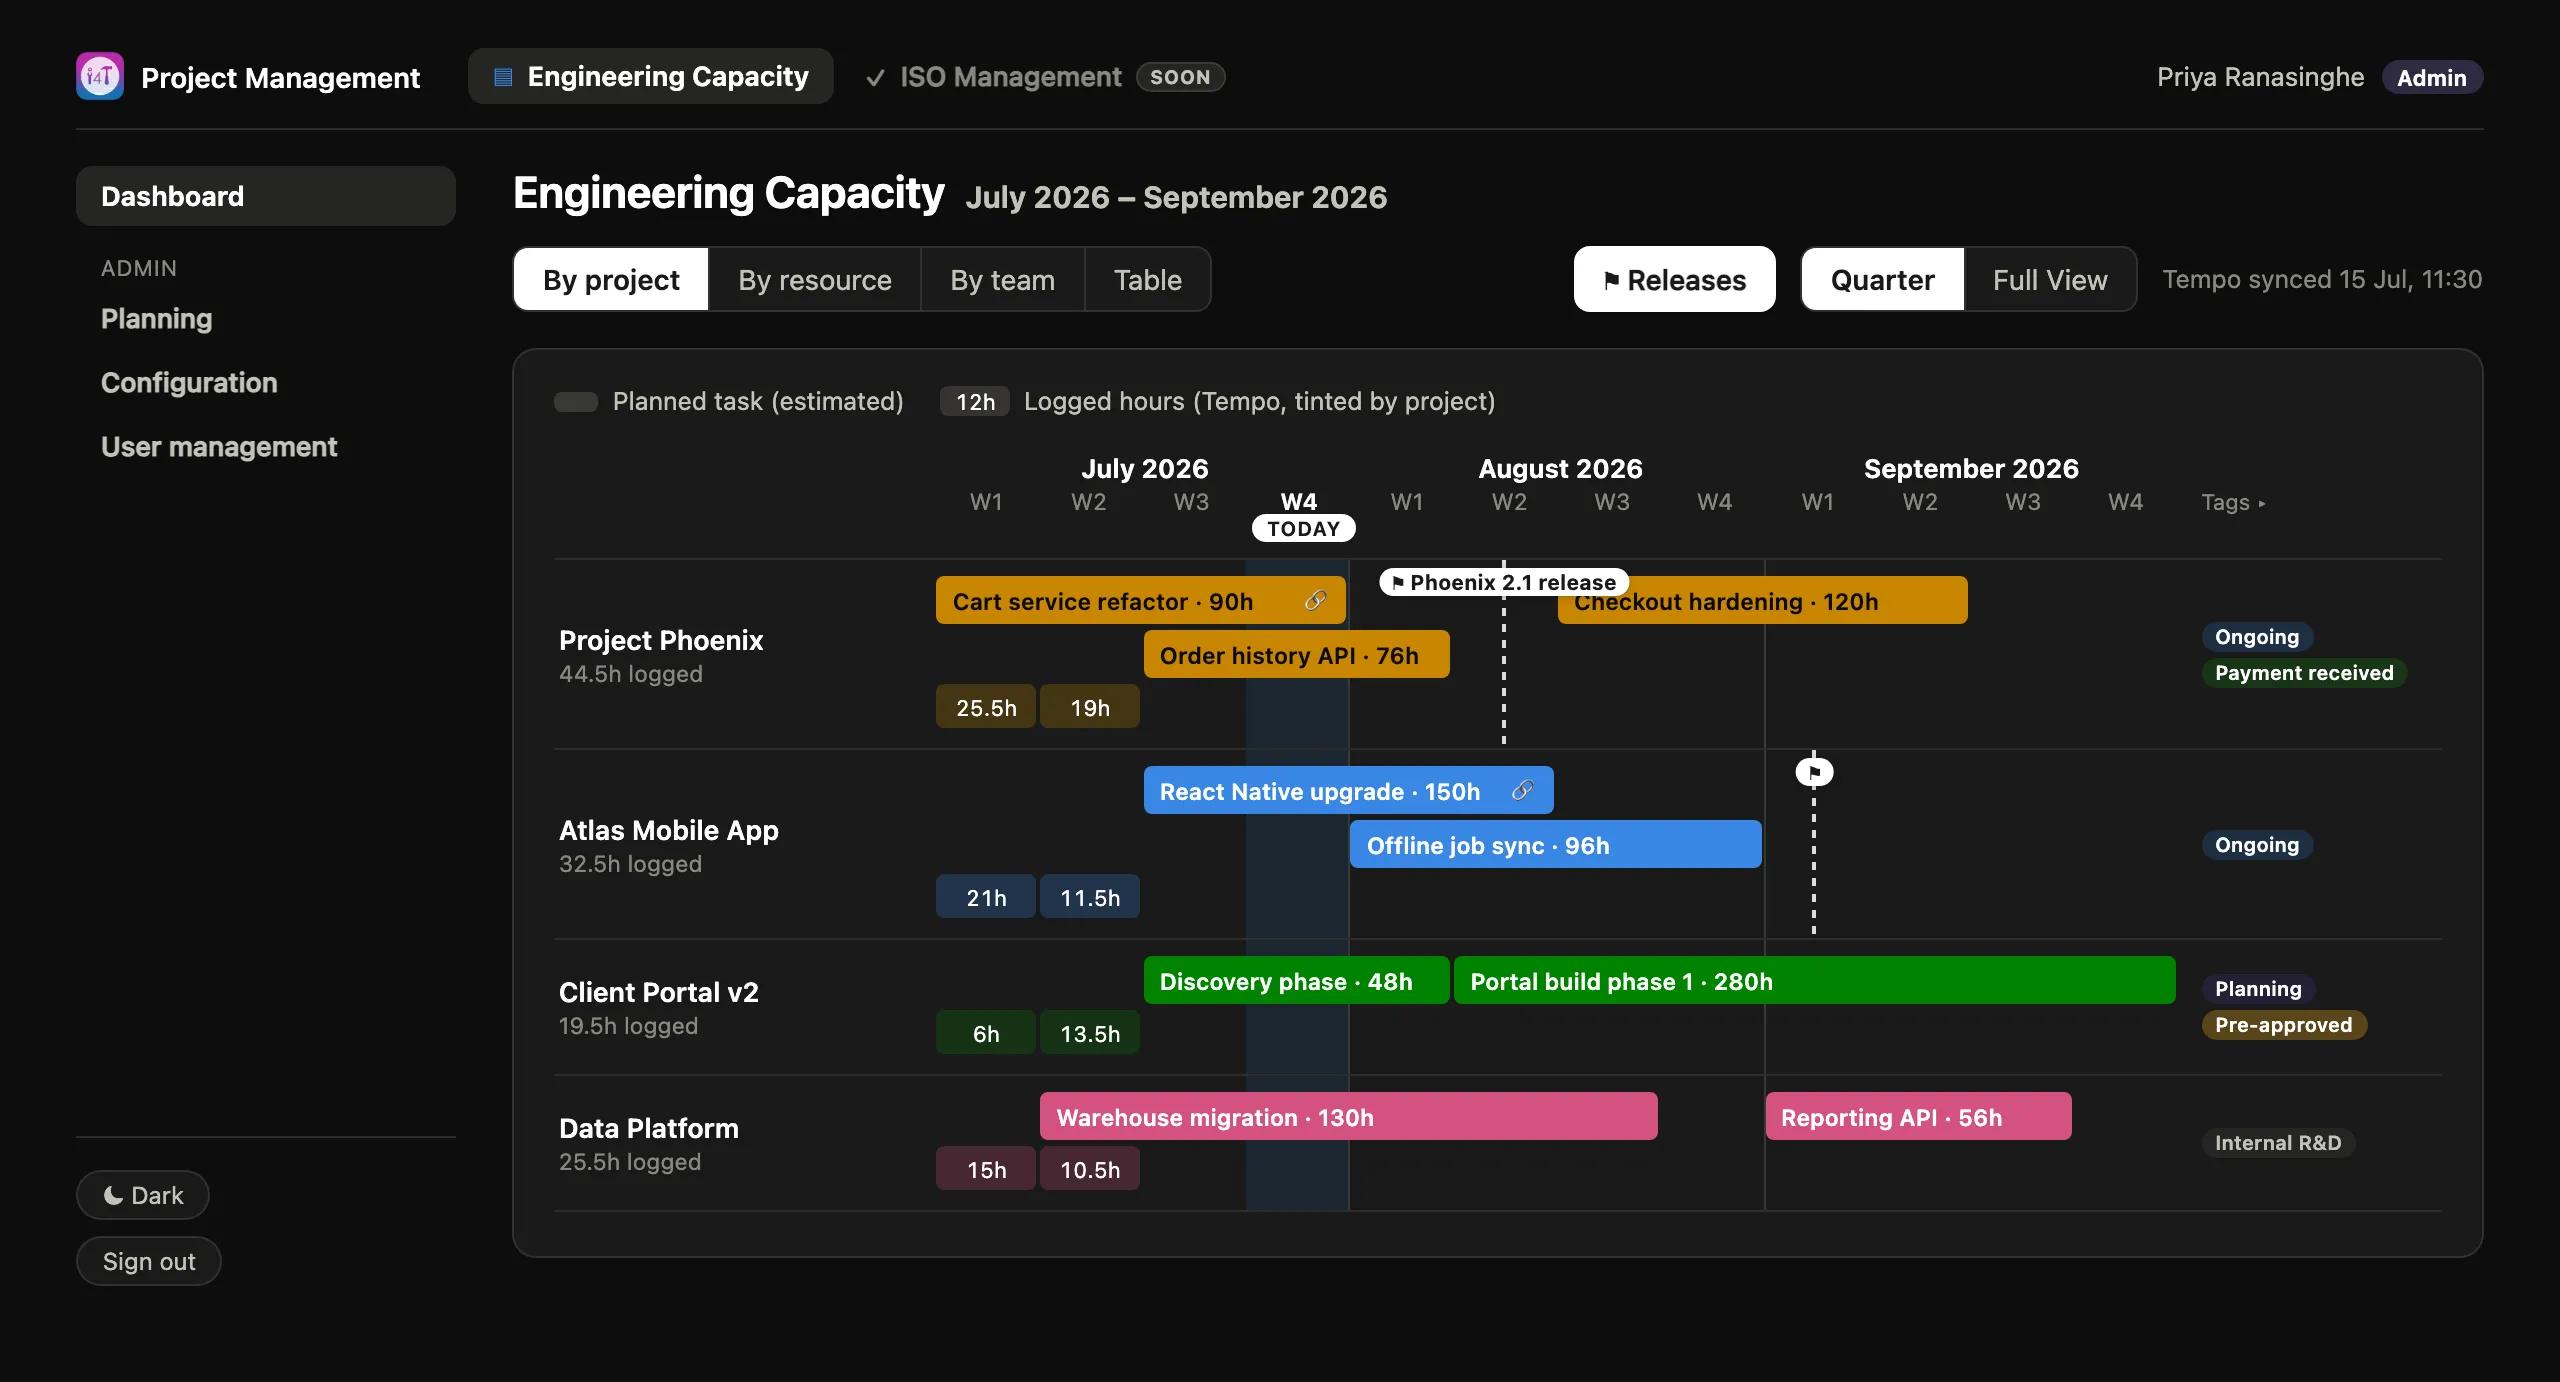Expand the Tags column arrow

pyautogui.click(x=2262, y=503)
